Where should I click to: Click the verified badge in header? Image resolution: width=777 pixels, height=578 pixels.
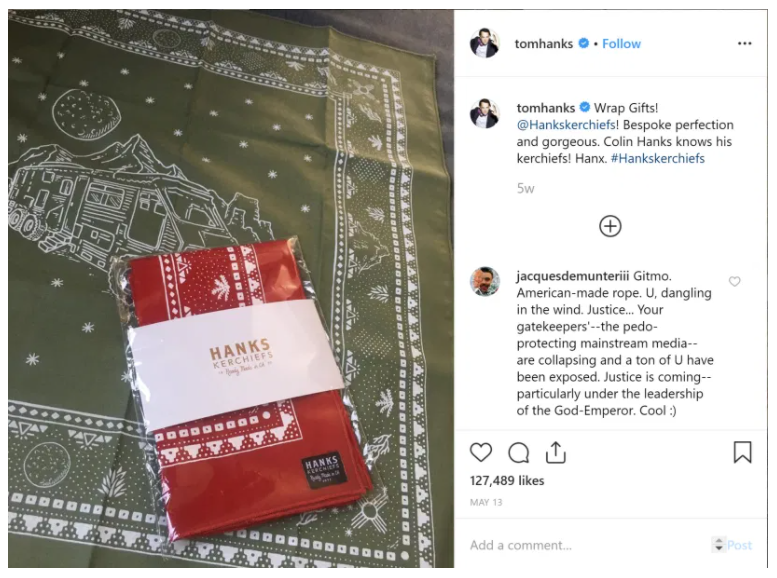click(x=584, y=43)
